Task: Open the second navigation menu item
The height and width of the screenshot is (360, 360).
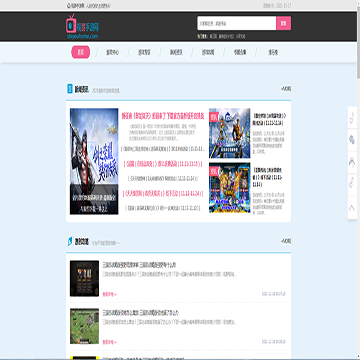Action: pos(112,52)
